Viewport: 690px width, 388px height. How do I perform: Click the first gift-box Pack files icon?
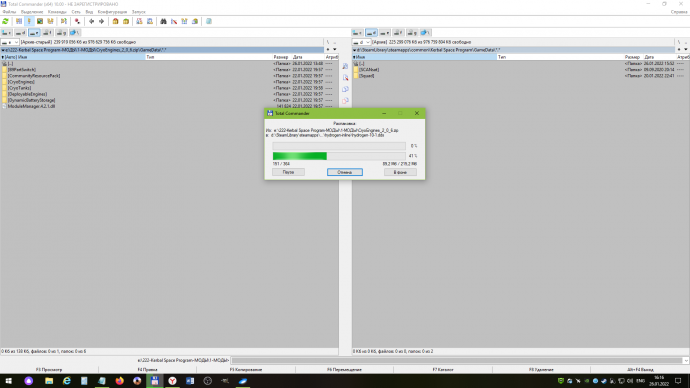115,21
